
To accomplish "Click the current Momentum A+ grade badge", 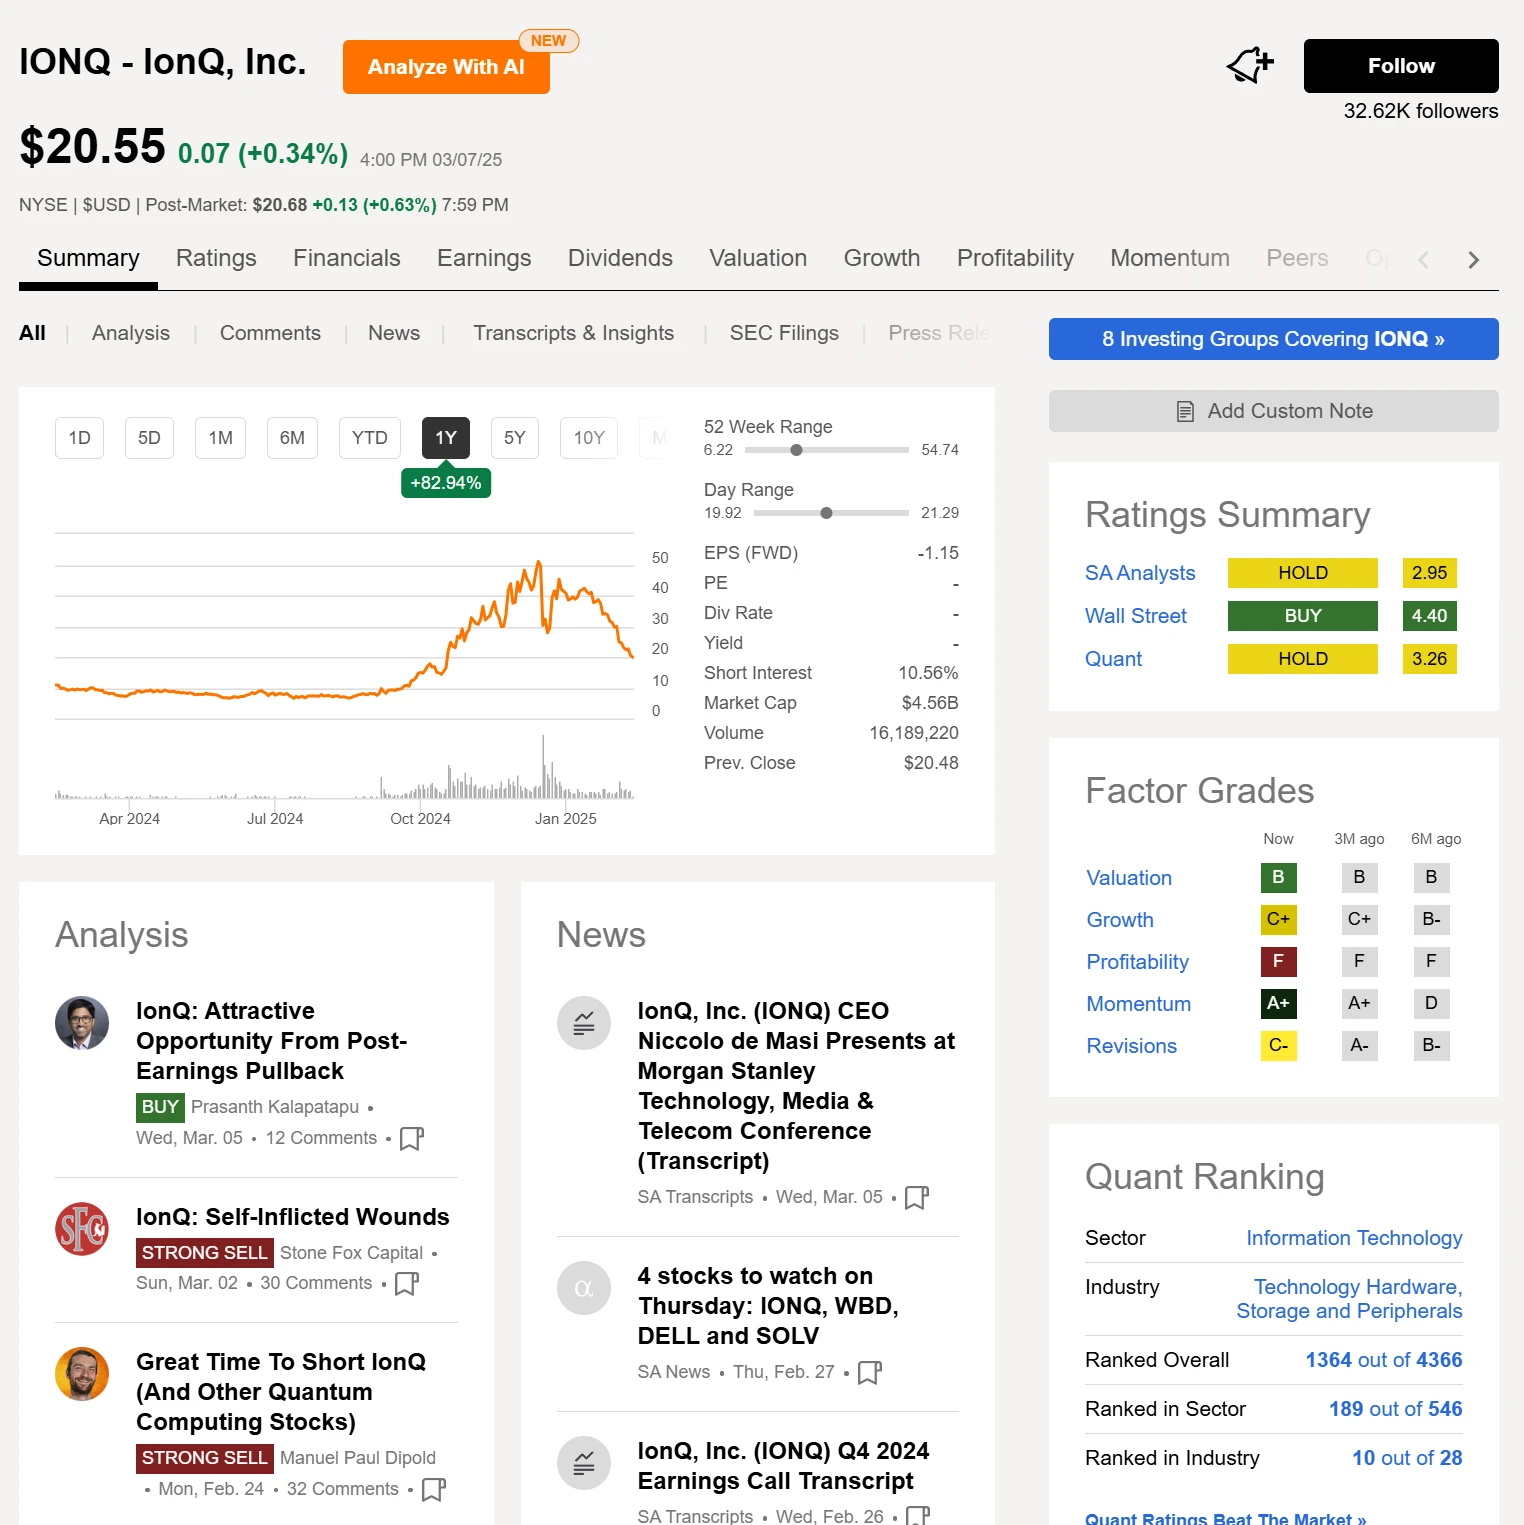I will tap(1278, 1003).
